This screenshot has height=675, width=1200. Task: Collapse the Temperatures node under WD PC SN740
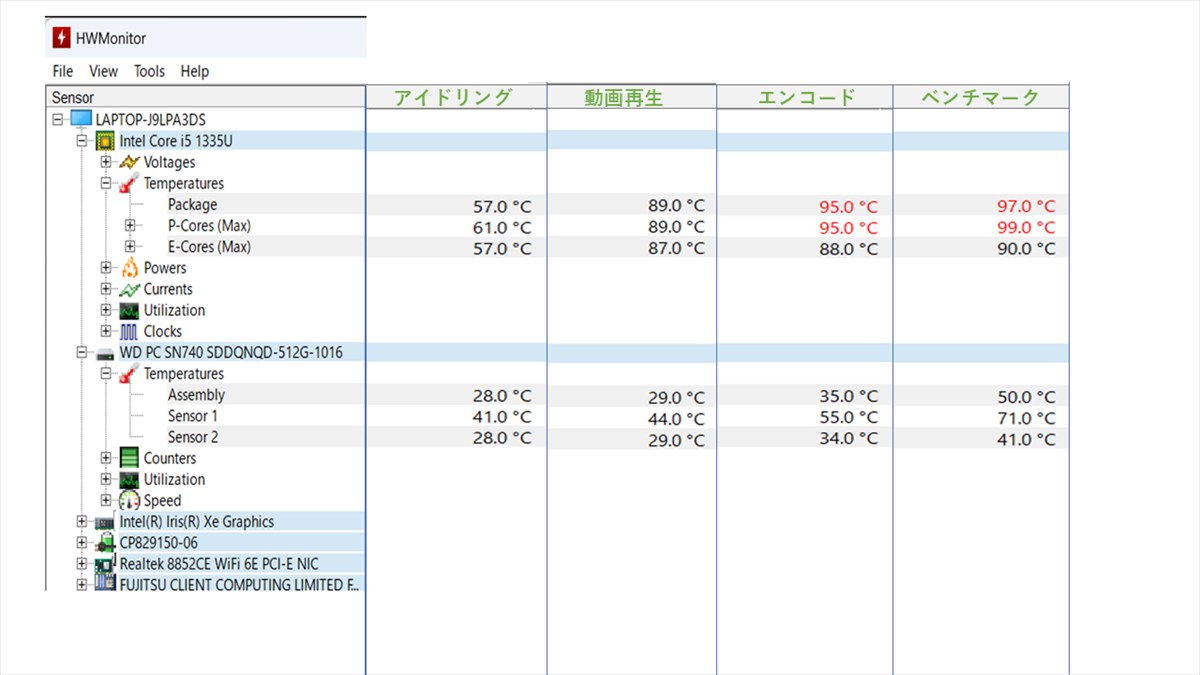(x=106, y=374)
